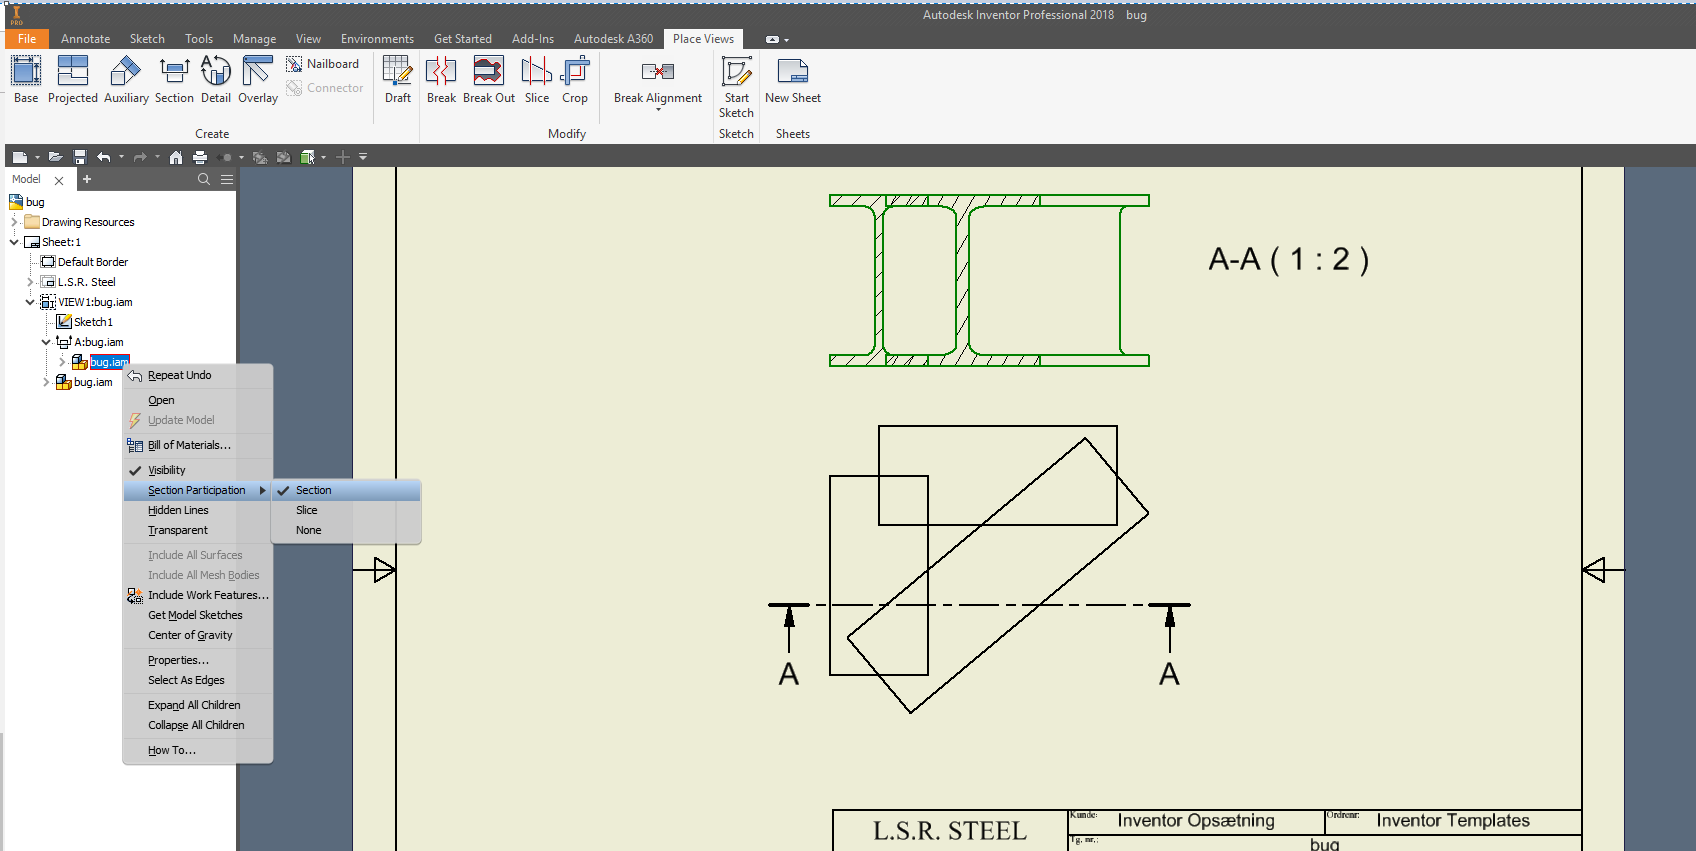Click the Save icon in quick access toolbar
Image resolution: width=1696 pixels, height=851 pixels.
[80, 157]
